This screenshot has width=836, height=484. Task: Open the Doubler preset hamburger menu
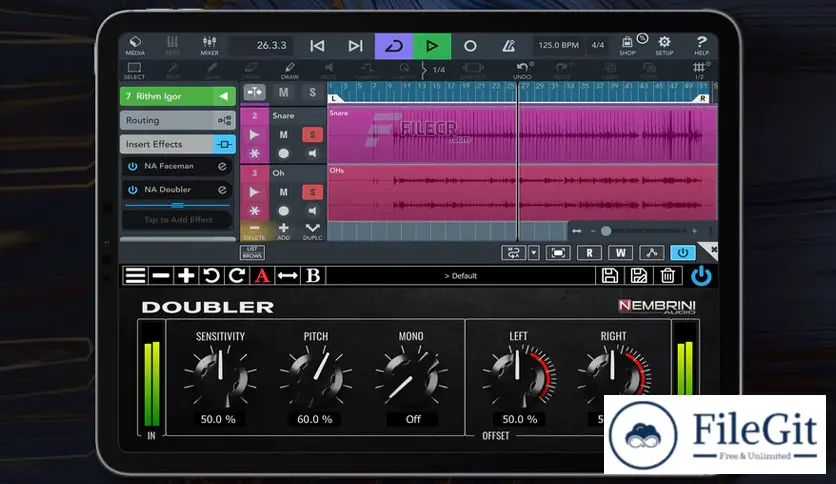pos(135,276)
